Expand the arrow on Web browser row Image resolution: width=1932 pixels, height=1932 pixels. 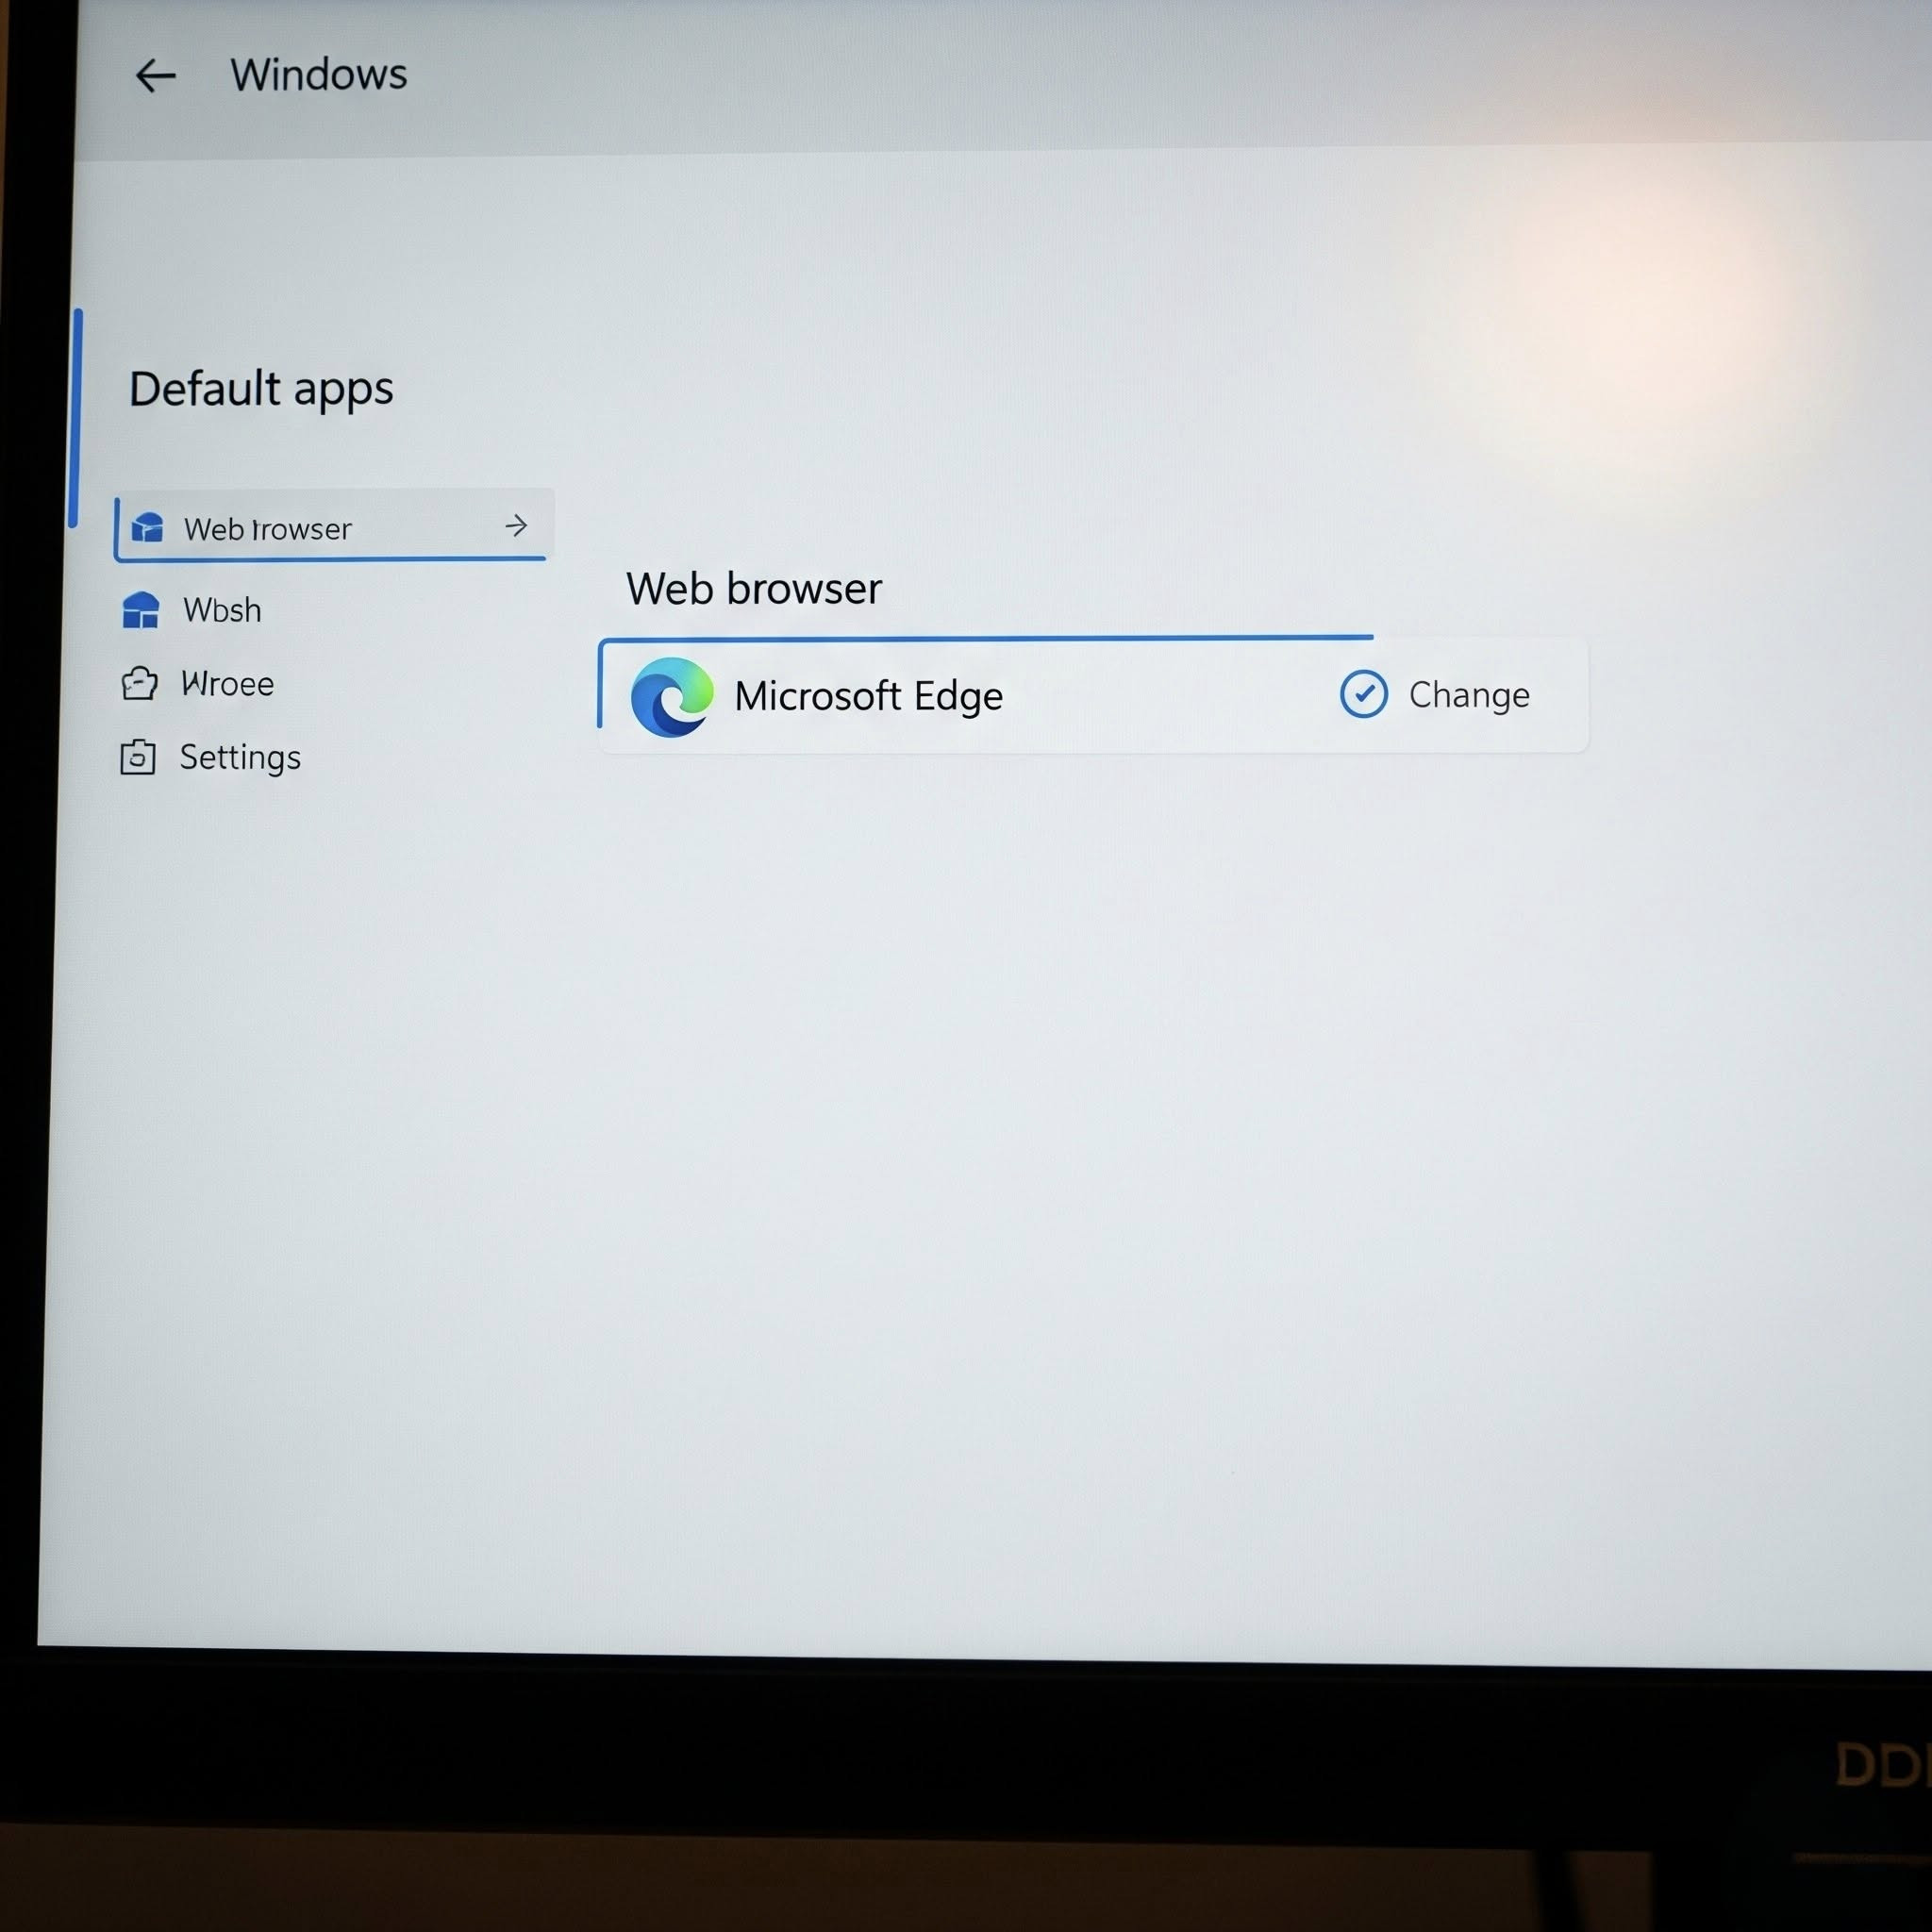coord(516,526)
